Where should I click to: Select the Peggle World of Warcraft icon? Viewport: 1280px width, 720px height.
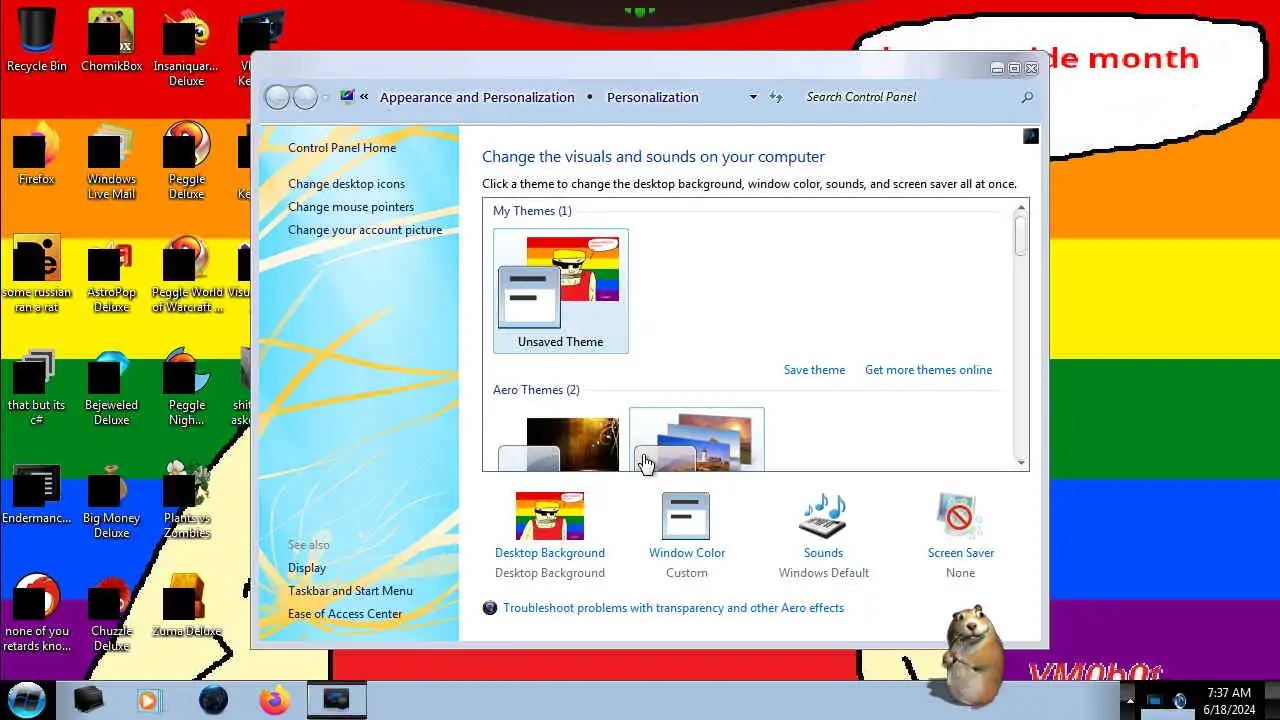tap(186, 274)
